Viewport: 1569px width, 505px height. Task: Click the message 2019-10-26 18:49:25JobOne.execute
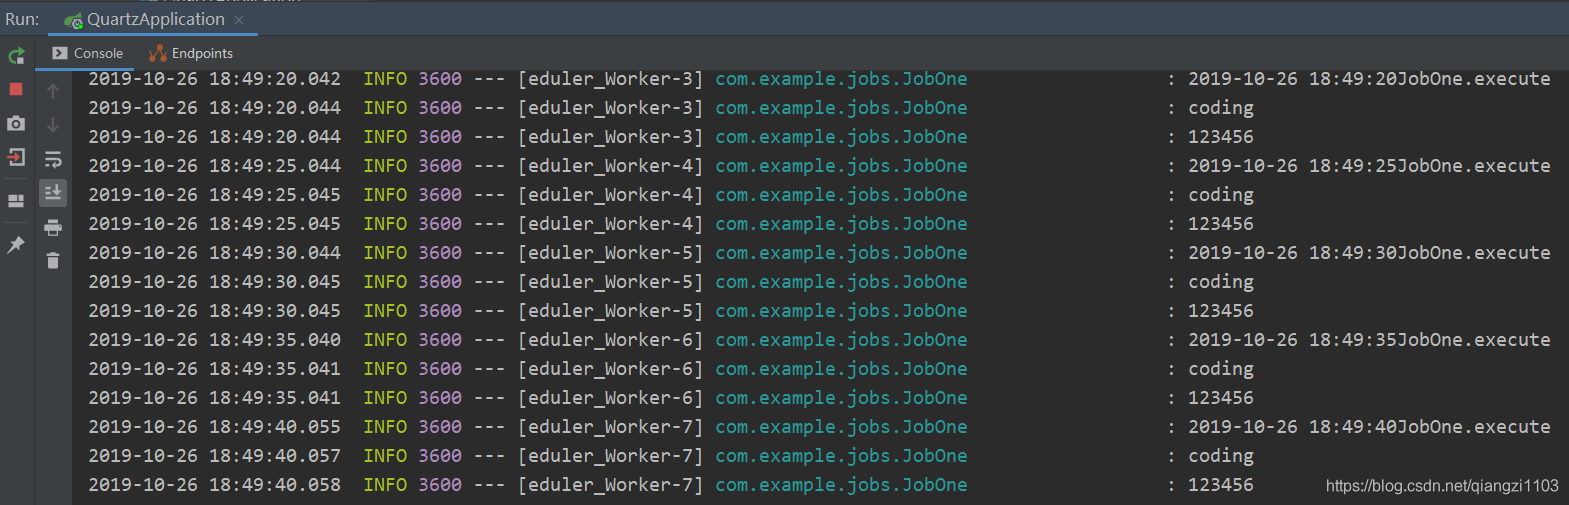(1369, 165)
